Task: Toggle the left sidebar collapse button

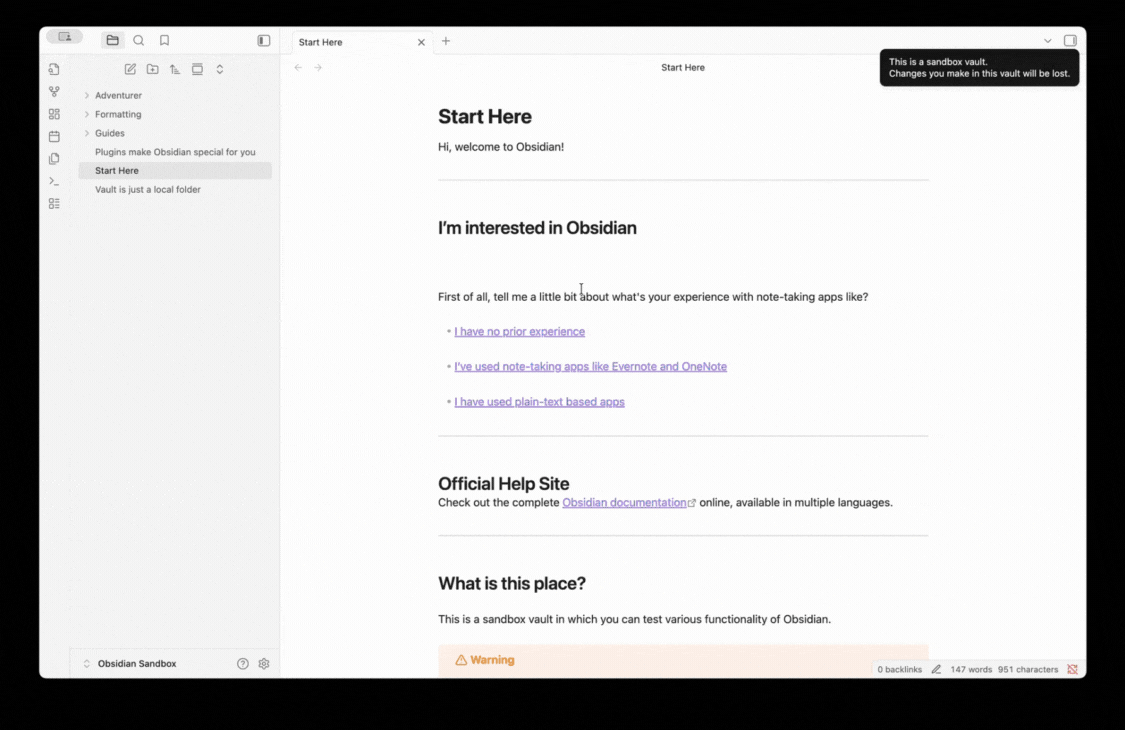Action: coord(264,41)
